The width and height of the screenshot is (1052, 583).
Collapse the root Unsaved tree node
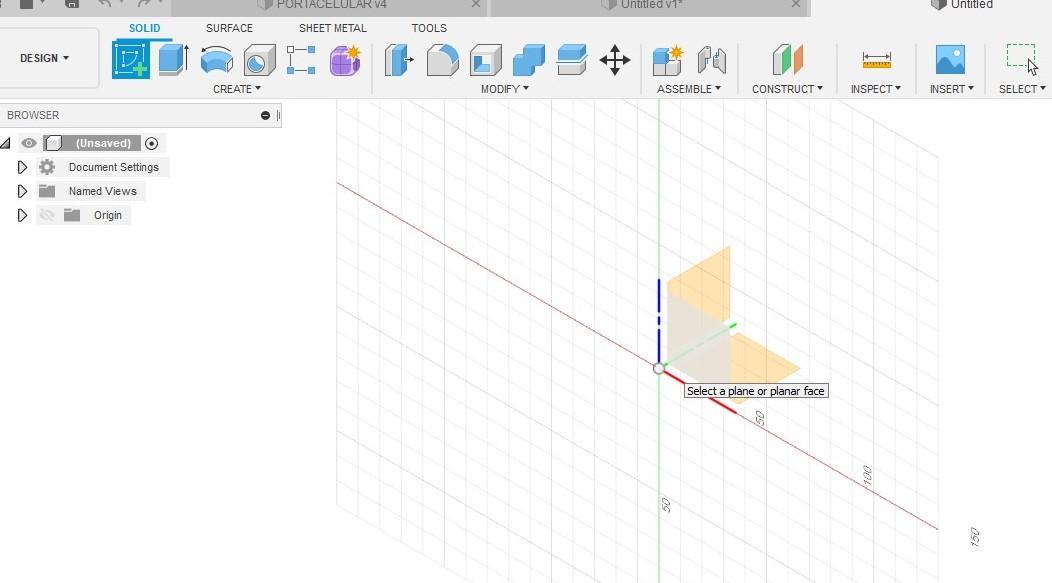tap(5, 143)
